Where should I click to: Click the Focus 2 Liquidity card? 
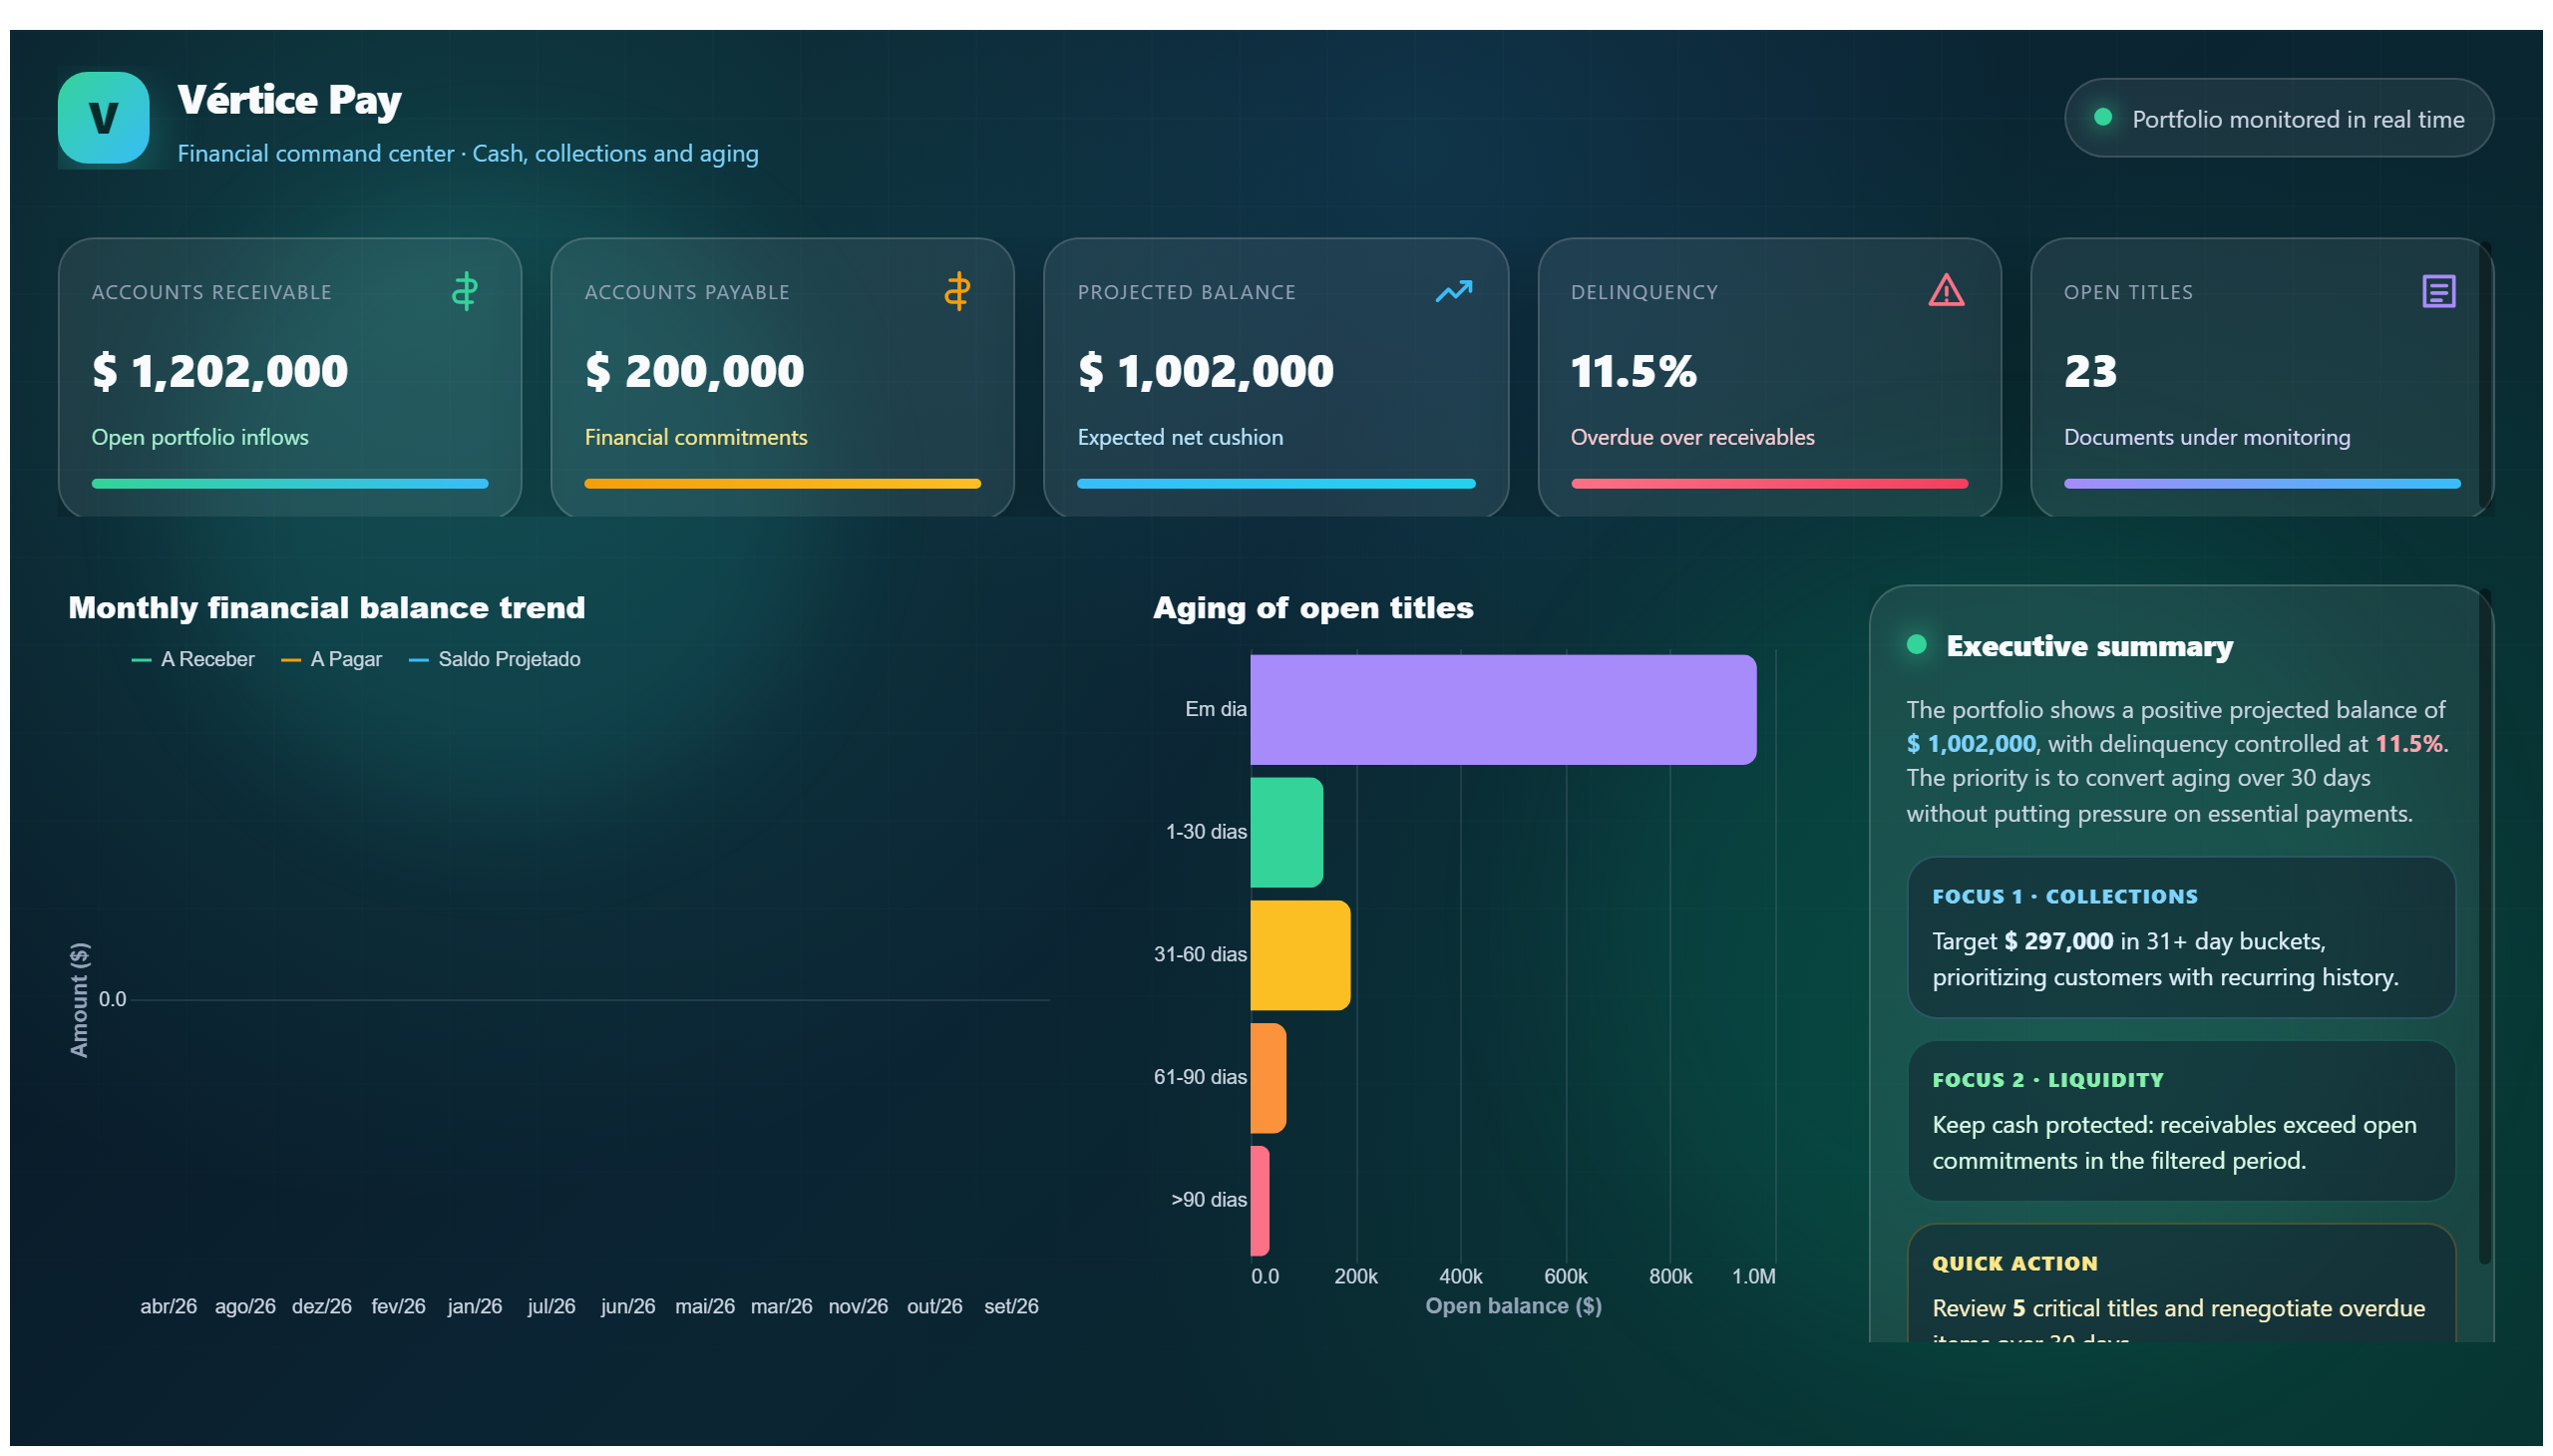[2181, 1121]
